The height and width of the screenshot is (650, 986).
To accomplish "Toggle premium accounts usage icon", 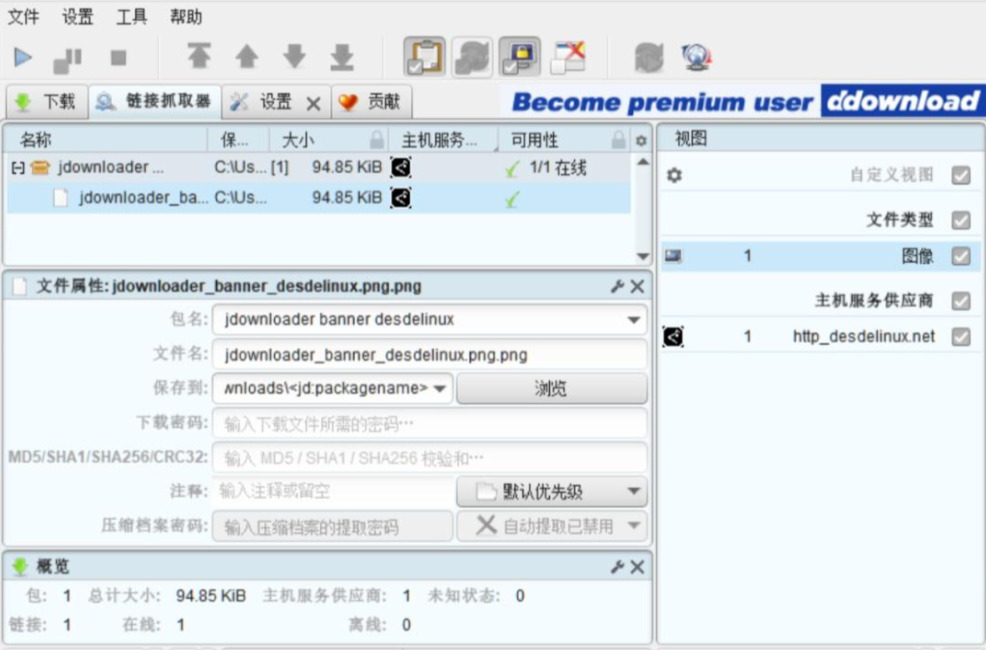I will [x=519, y=57].
